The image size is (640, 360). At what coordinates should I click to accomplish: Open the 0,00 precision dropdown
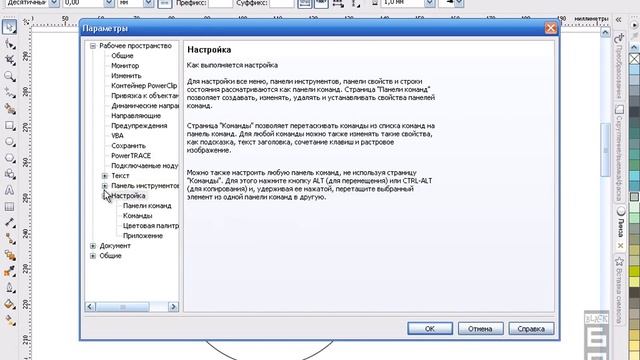coord(109,3)
